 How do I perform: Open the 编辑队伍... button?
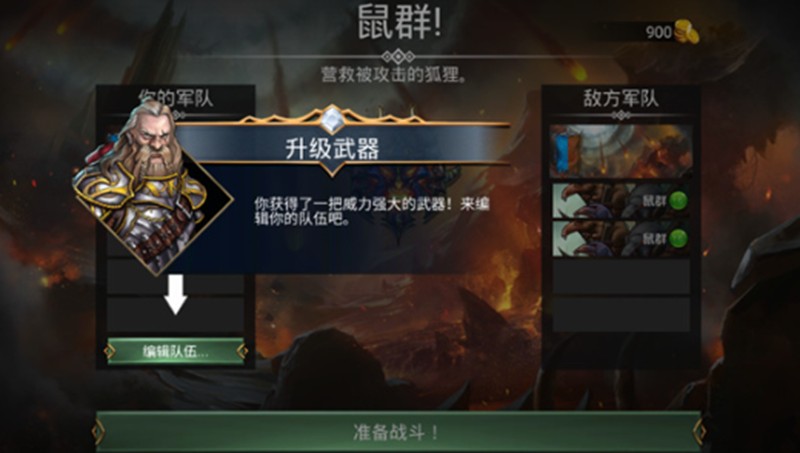coord(176,351)
